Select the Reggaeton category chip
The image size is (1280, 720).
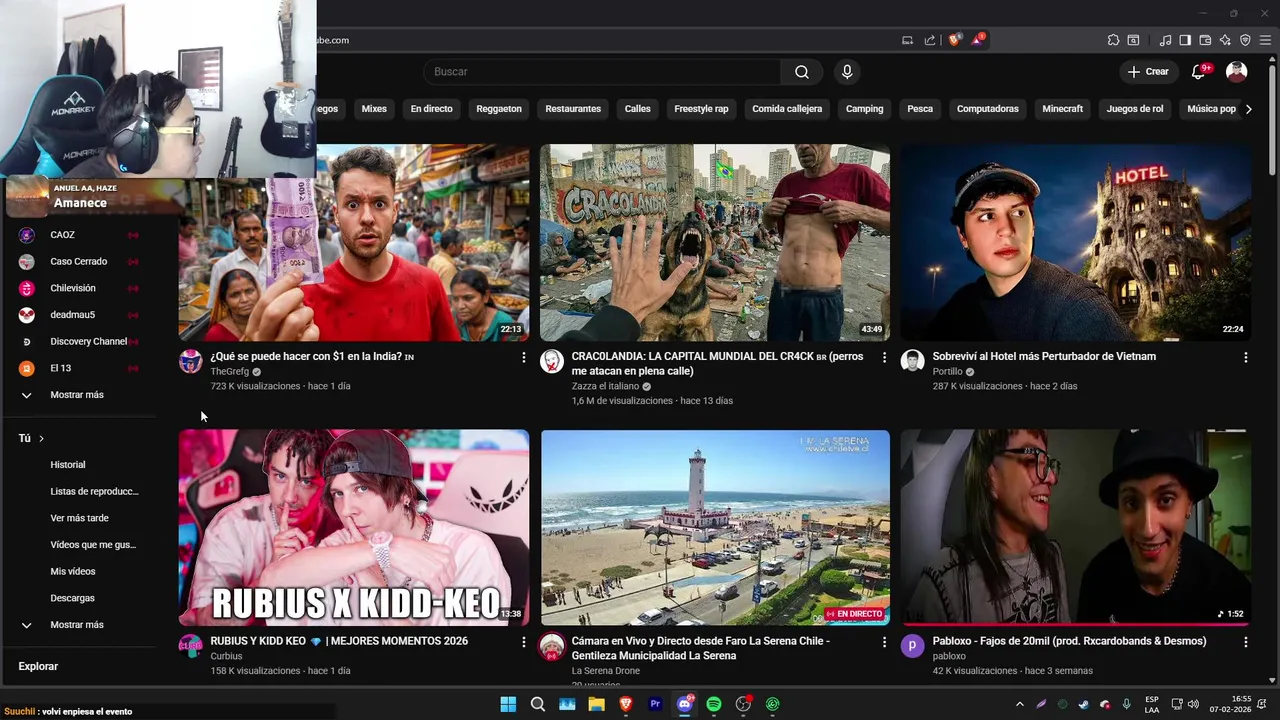499,109
